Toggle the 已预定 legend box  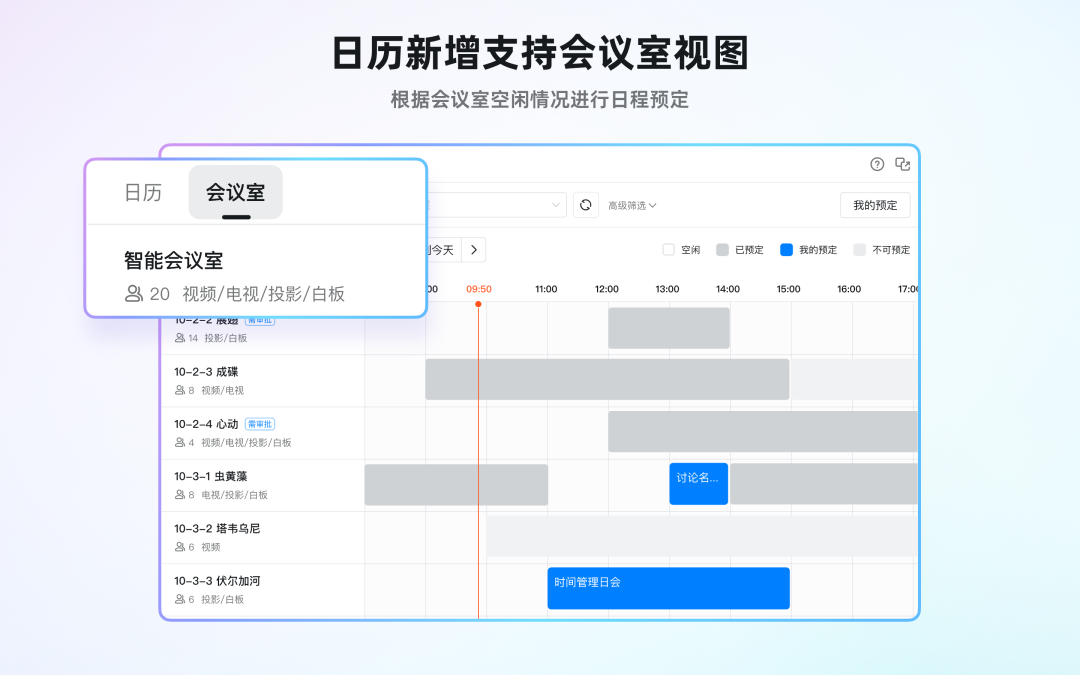click(x=723, y=250)
